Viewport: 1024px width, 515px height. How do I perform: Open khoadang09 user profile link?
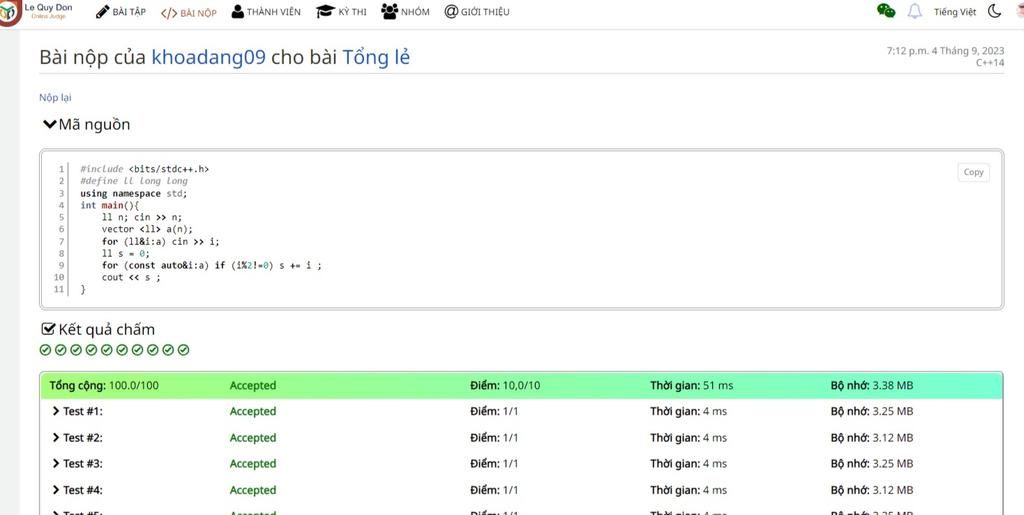click(x=208, y=57)
